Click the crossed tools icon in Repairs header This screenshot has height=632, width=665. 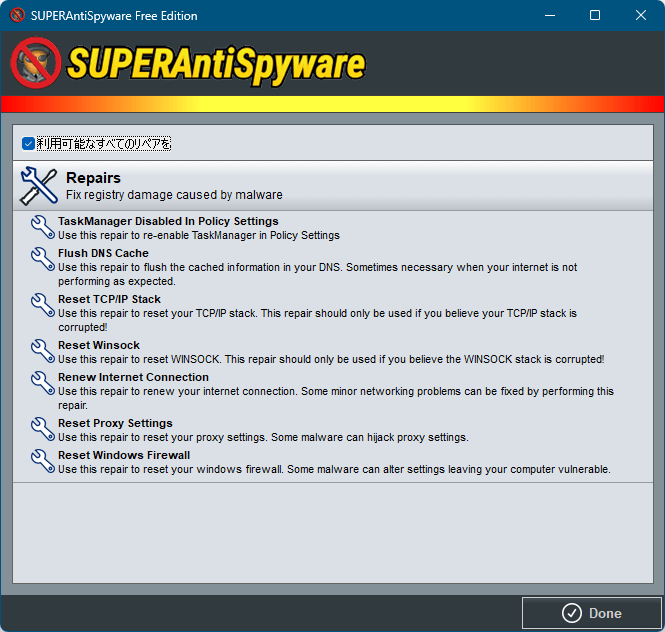pos(39,186)
